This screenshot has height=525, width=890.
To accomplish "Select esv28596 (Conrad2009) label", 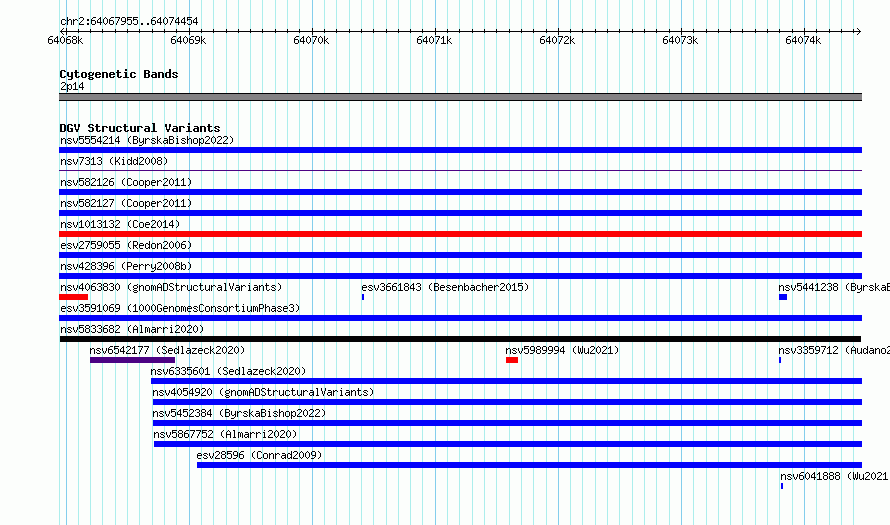I will tap(259, 455).
